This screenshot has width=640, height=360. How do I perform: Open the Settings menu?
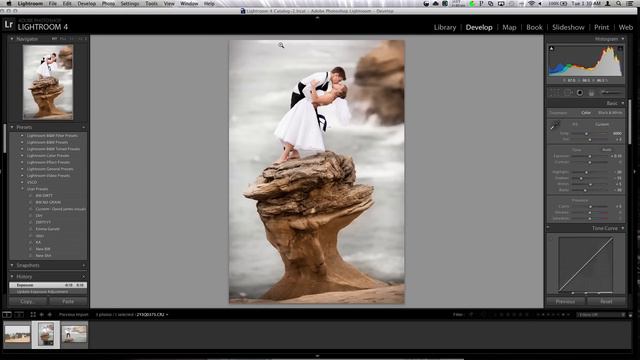pyautogui.click(x=130, y=3)
